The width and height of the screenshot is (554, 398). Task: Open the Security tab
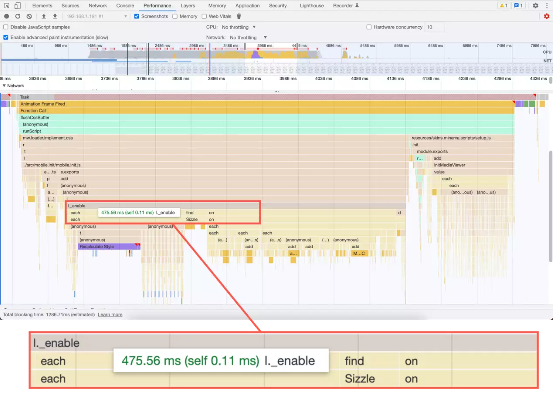tap(278, 5)
